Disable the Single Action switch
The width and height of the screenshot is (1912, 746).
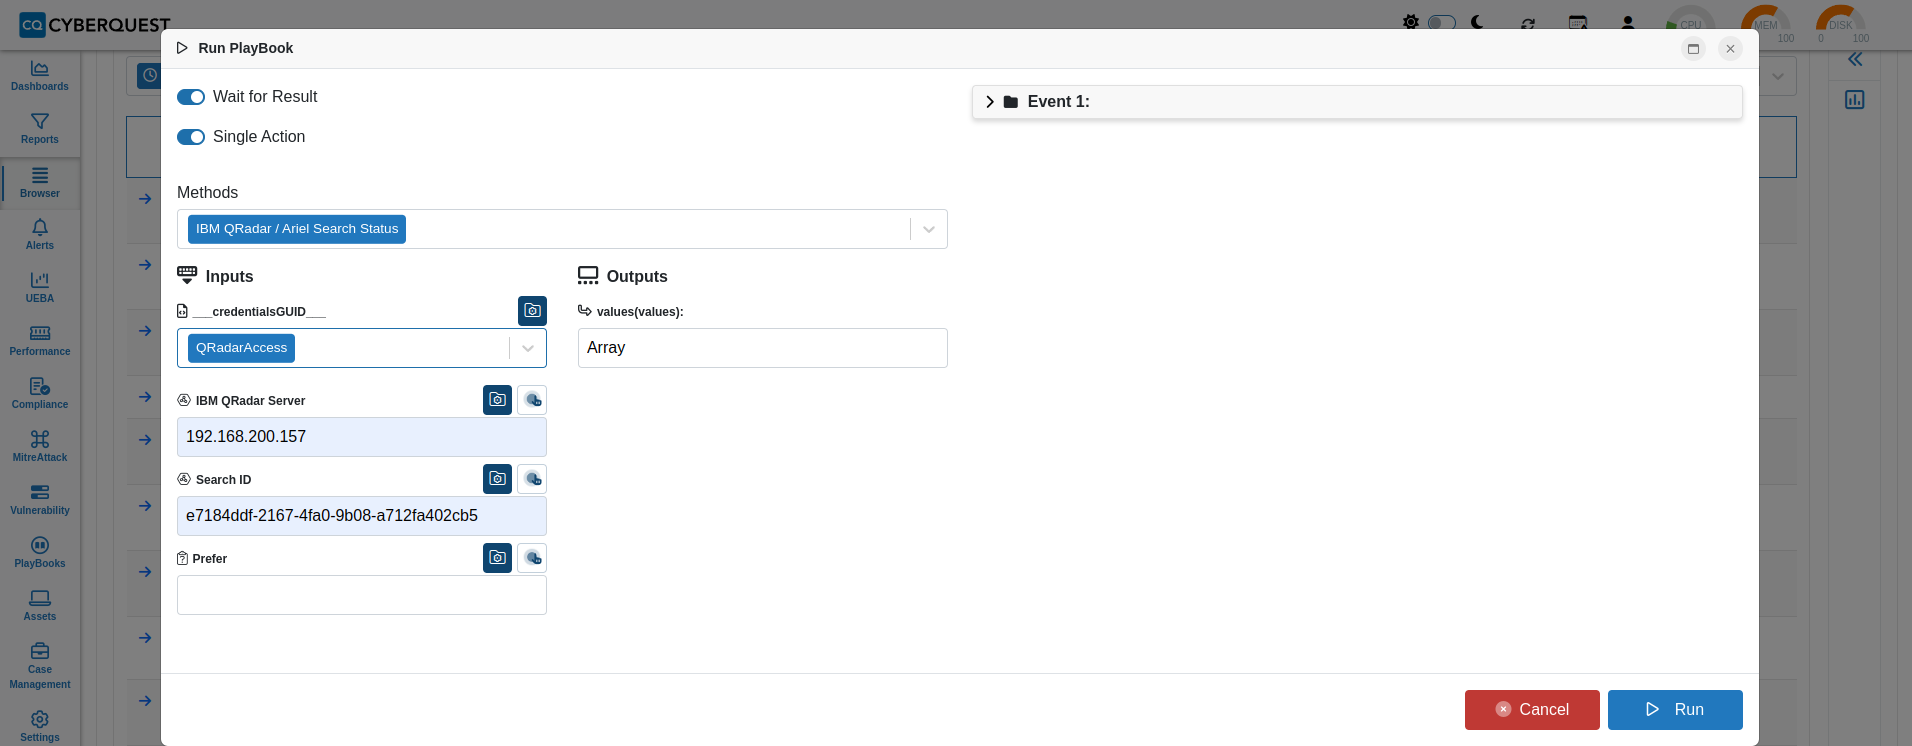191,137
